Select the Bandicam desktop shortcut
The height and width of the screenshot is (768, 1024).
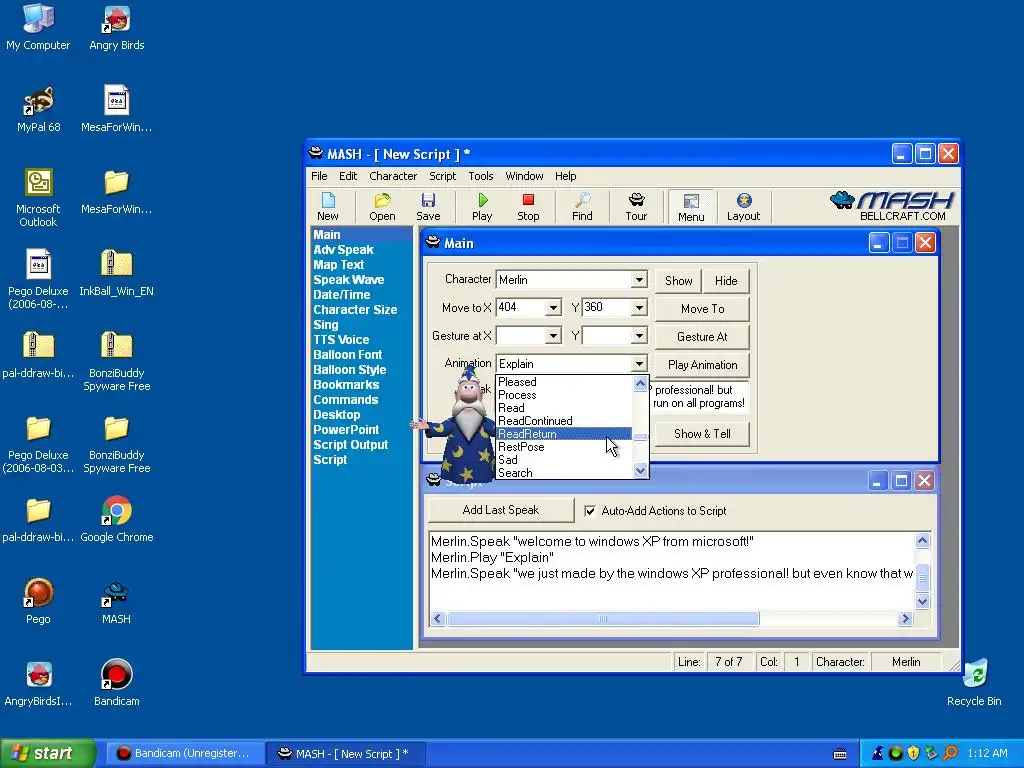click(x=116, y=682)
